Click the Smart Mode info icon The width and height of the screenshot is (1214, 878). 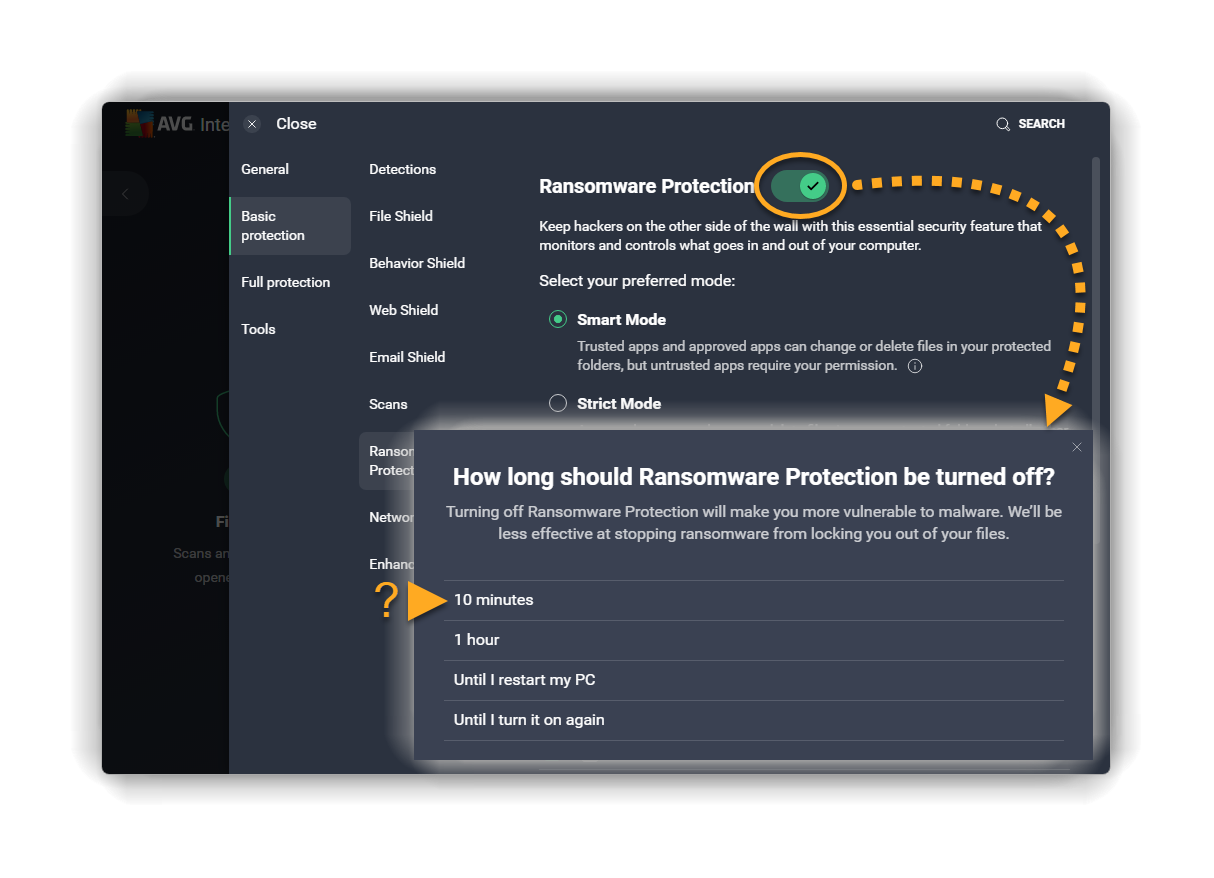[x=914, y=366]
